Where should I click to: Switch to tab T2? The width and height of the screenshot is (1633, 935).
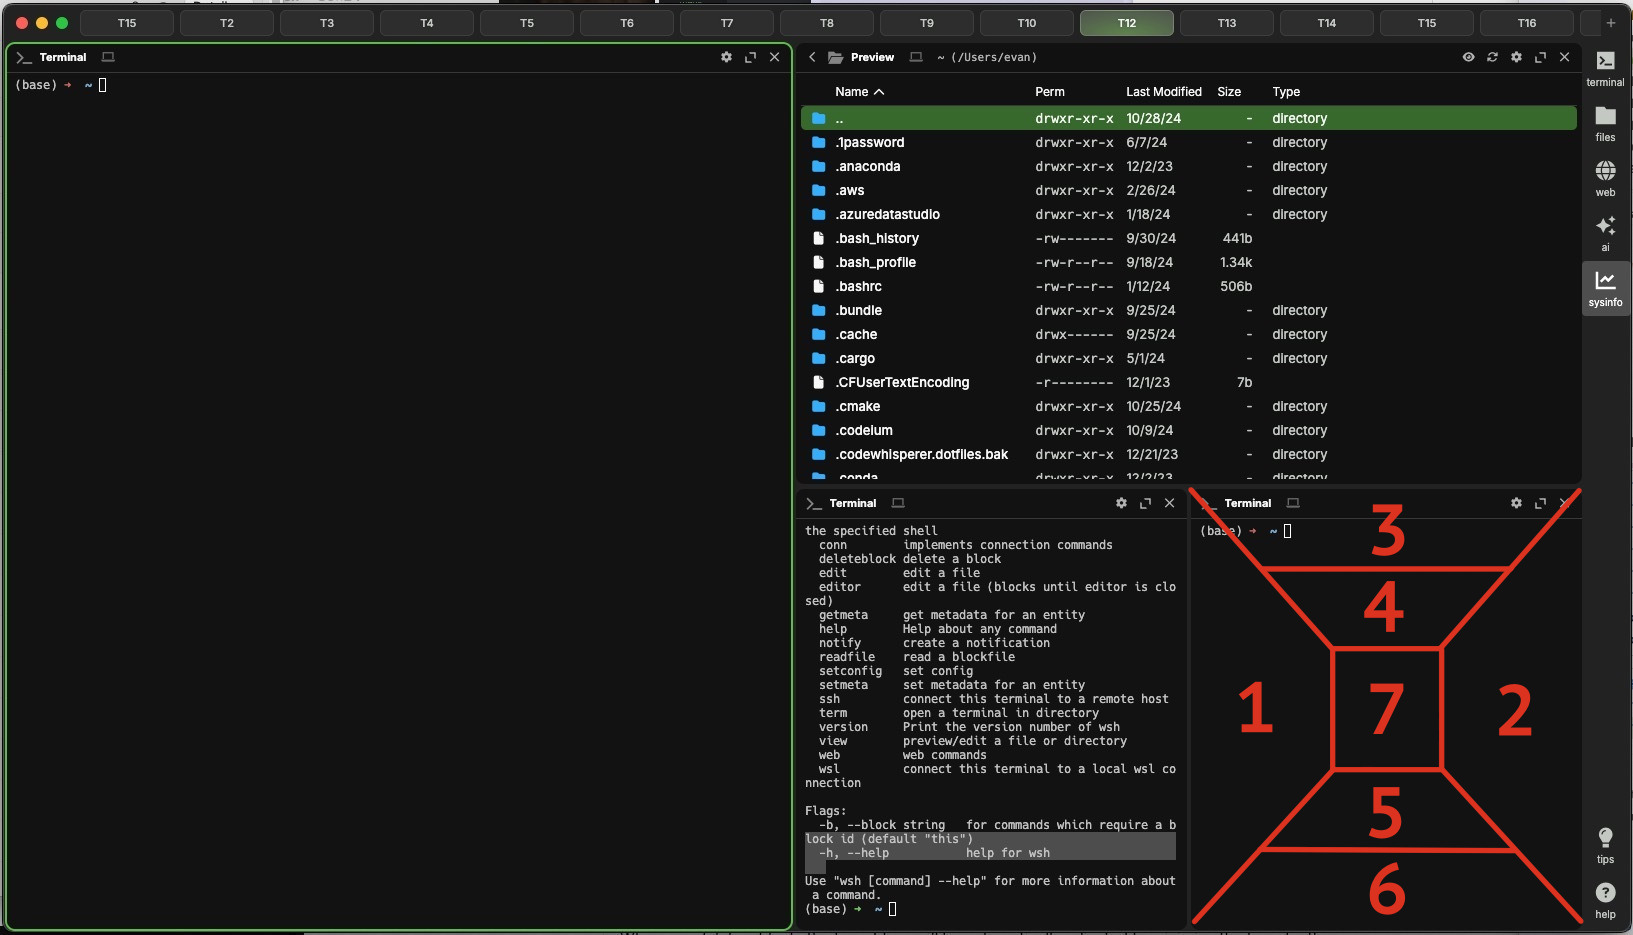pos(227,22)
